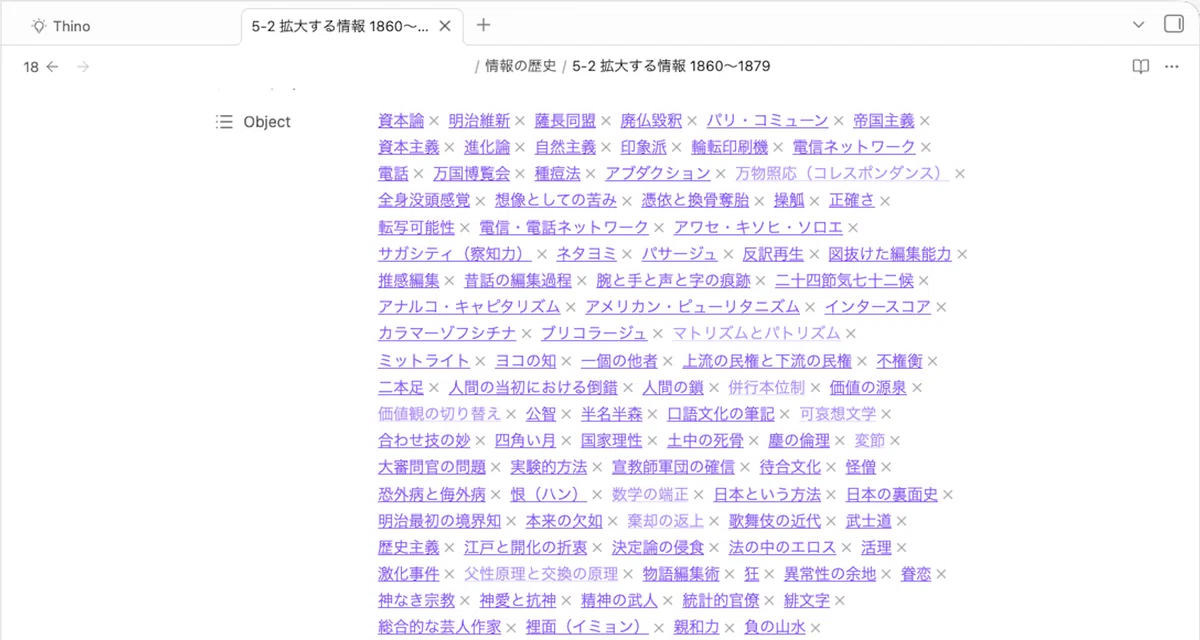Remove the 自然主義 tag
Image resolution: width=1200 pixels, height=640 pixels.
click(606, 148)
